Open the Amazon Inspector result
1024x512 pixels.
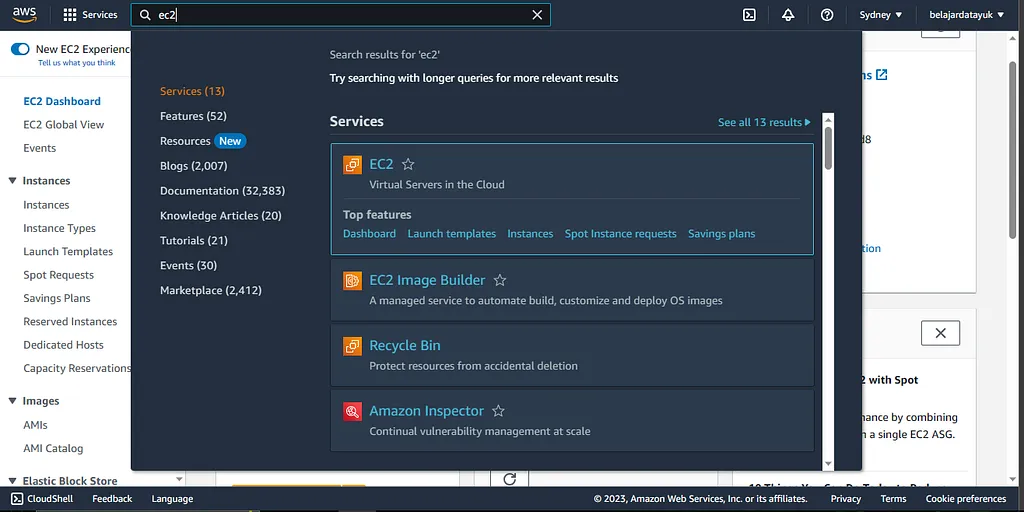(426, 411)
